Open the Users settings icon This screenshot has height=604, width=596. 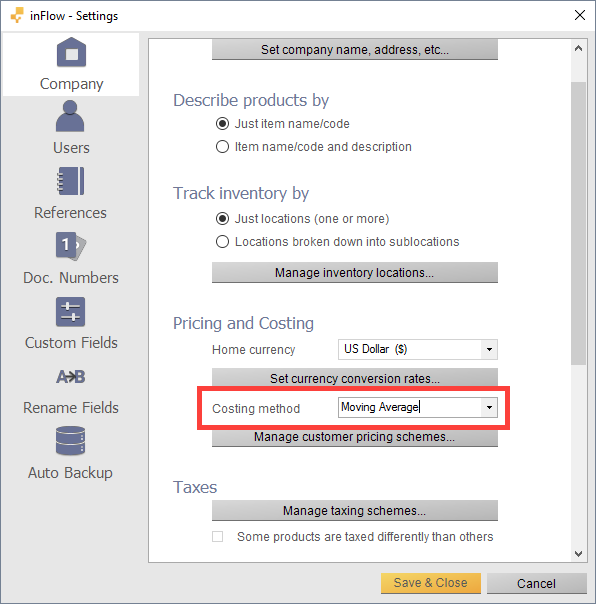70,116
